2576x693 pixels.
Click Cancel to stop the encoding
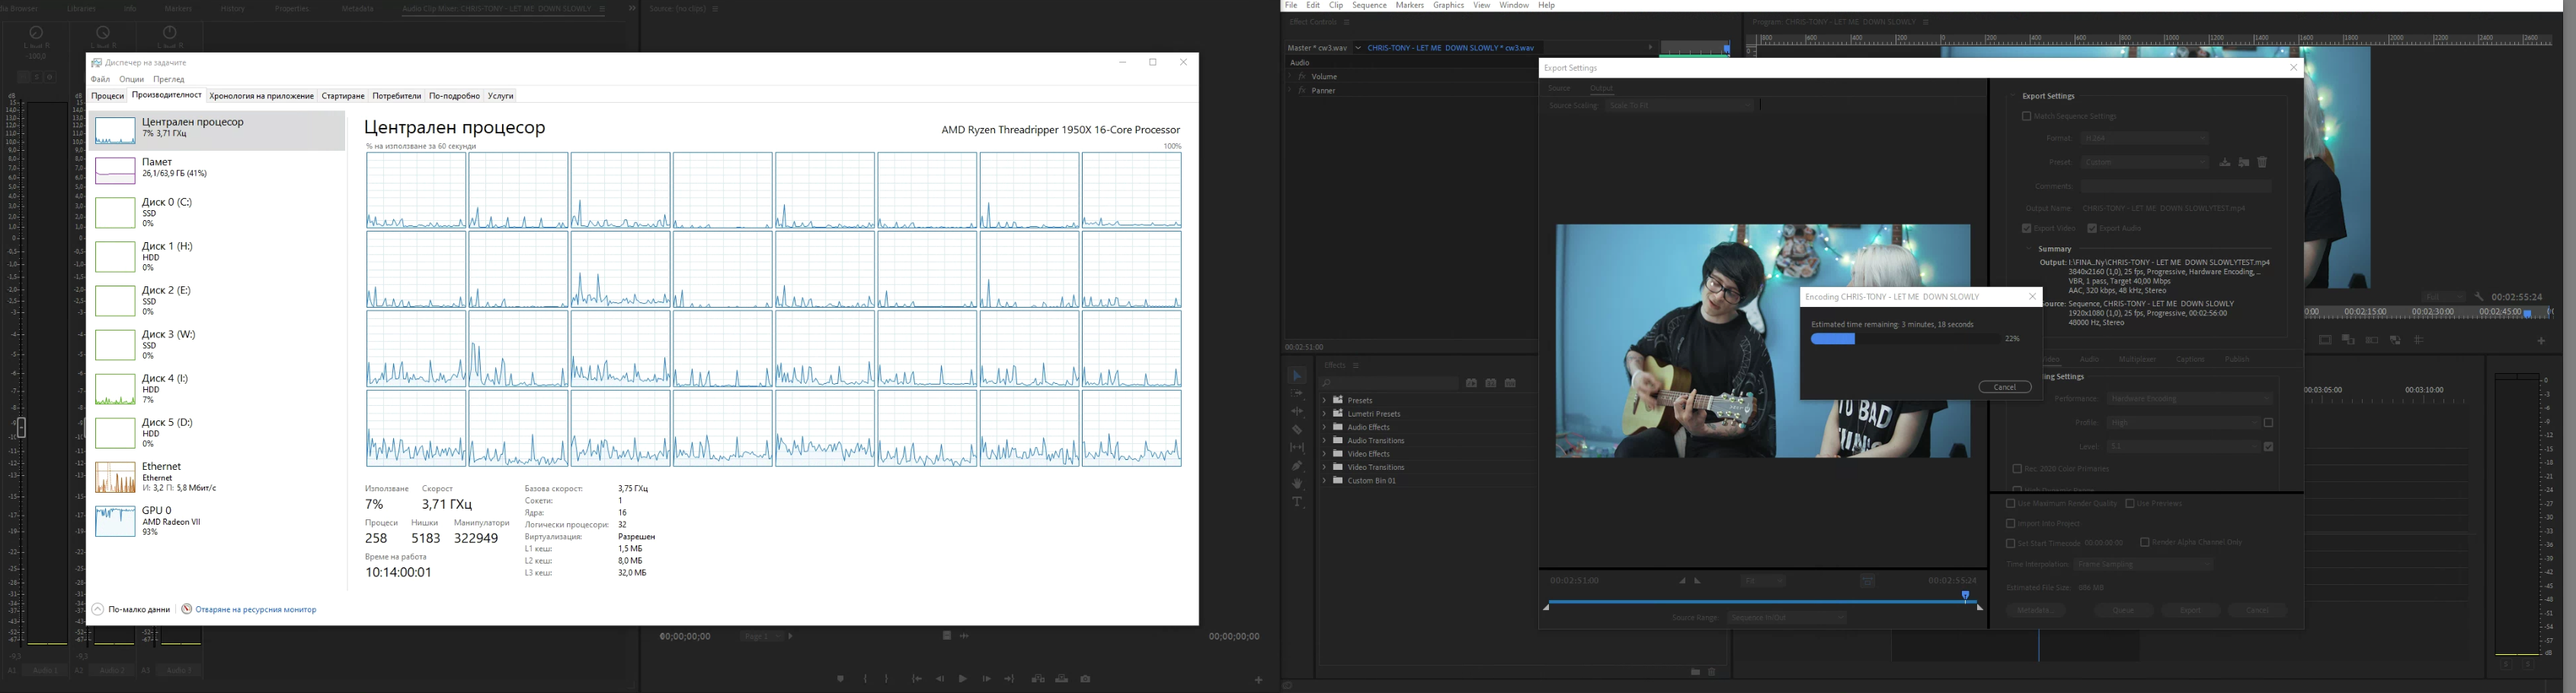tap(2005, 386)
